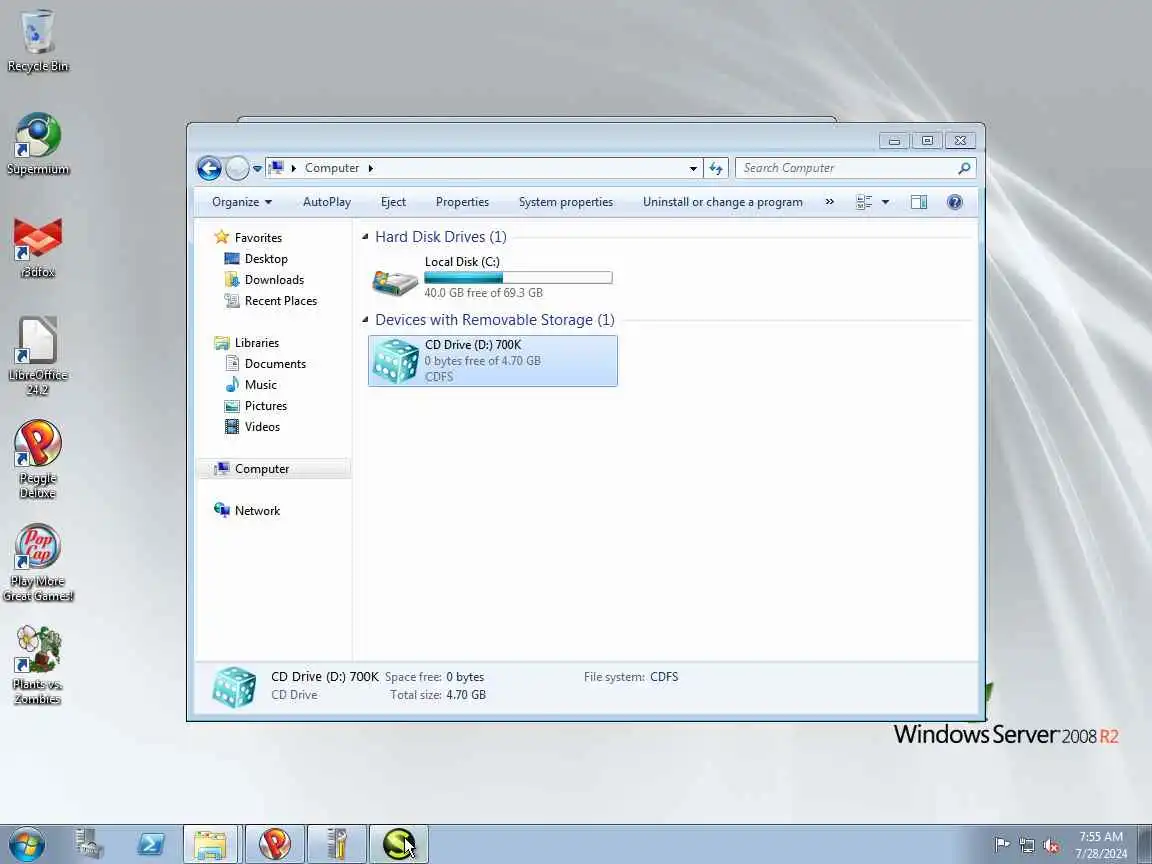Click the Local Disk (C:) usage bar
The image size is (1152, 864).
point(518,277)
